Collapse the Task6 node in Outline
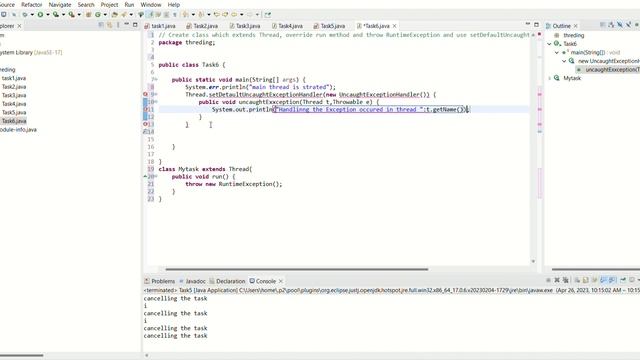Viewport: 640px width, 360px height. coord(549,44)
